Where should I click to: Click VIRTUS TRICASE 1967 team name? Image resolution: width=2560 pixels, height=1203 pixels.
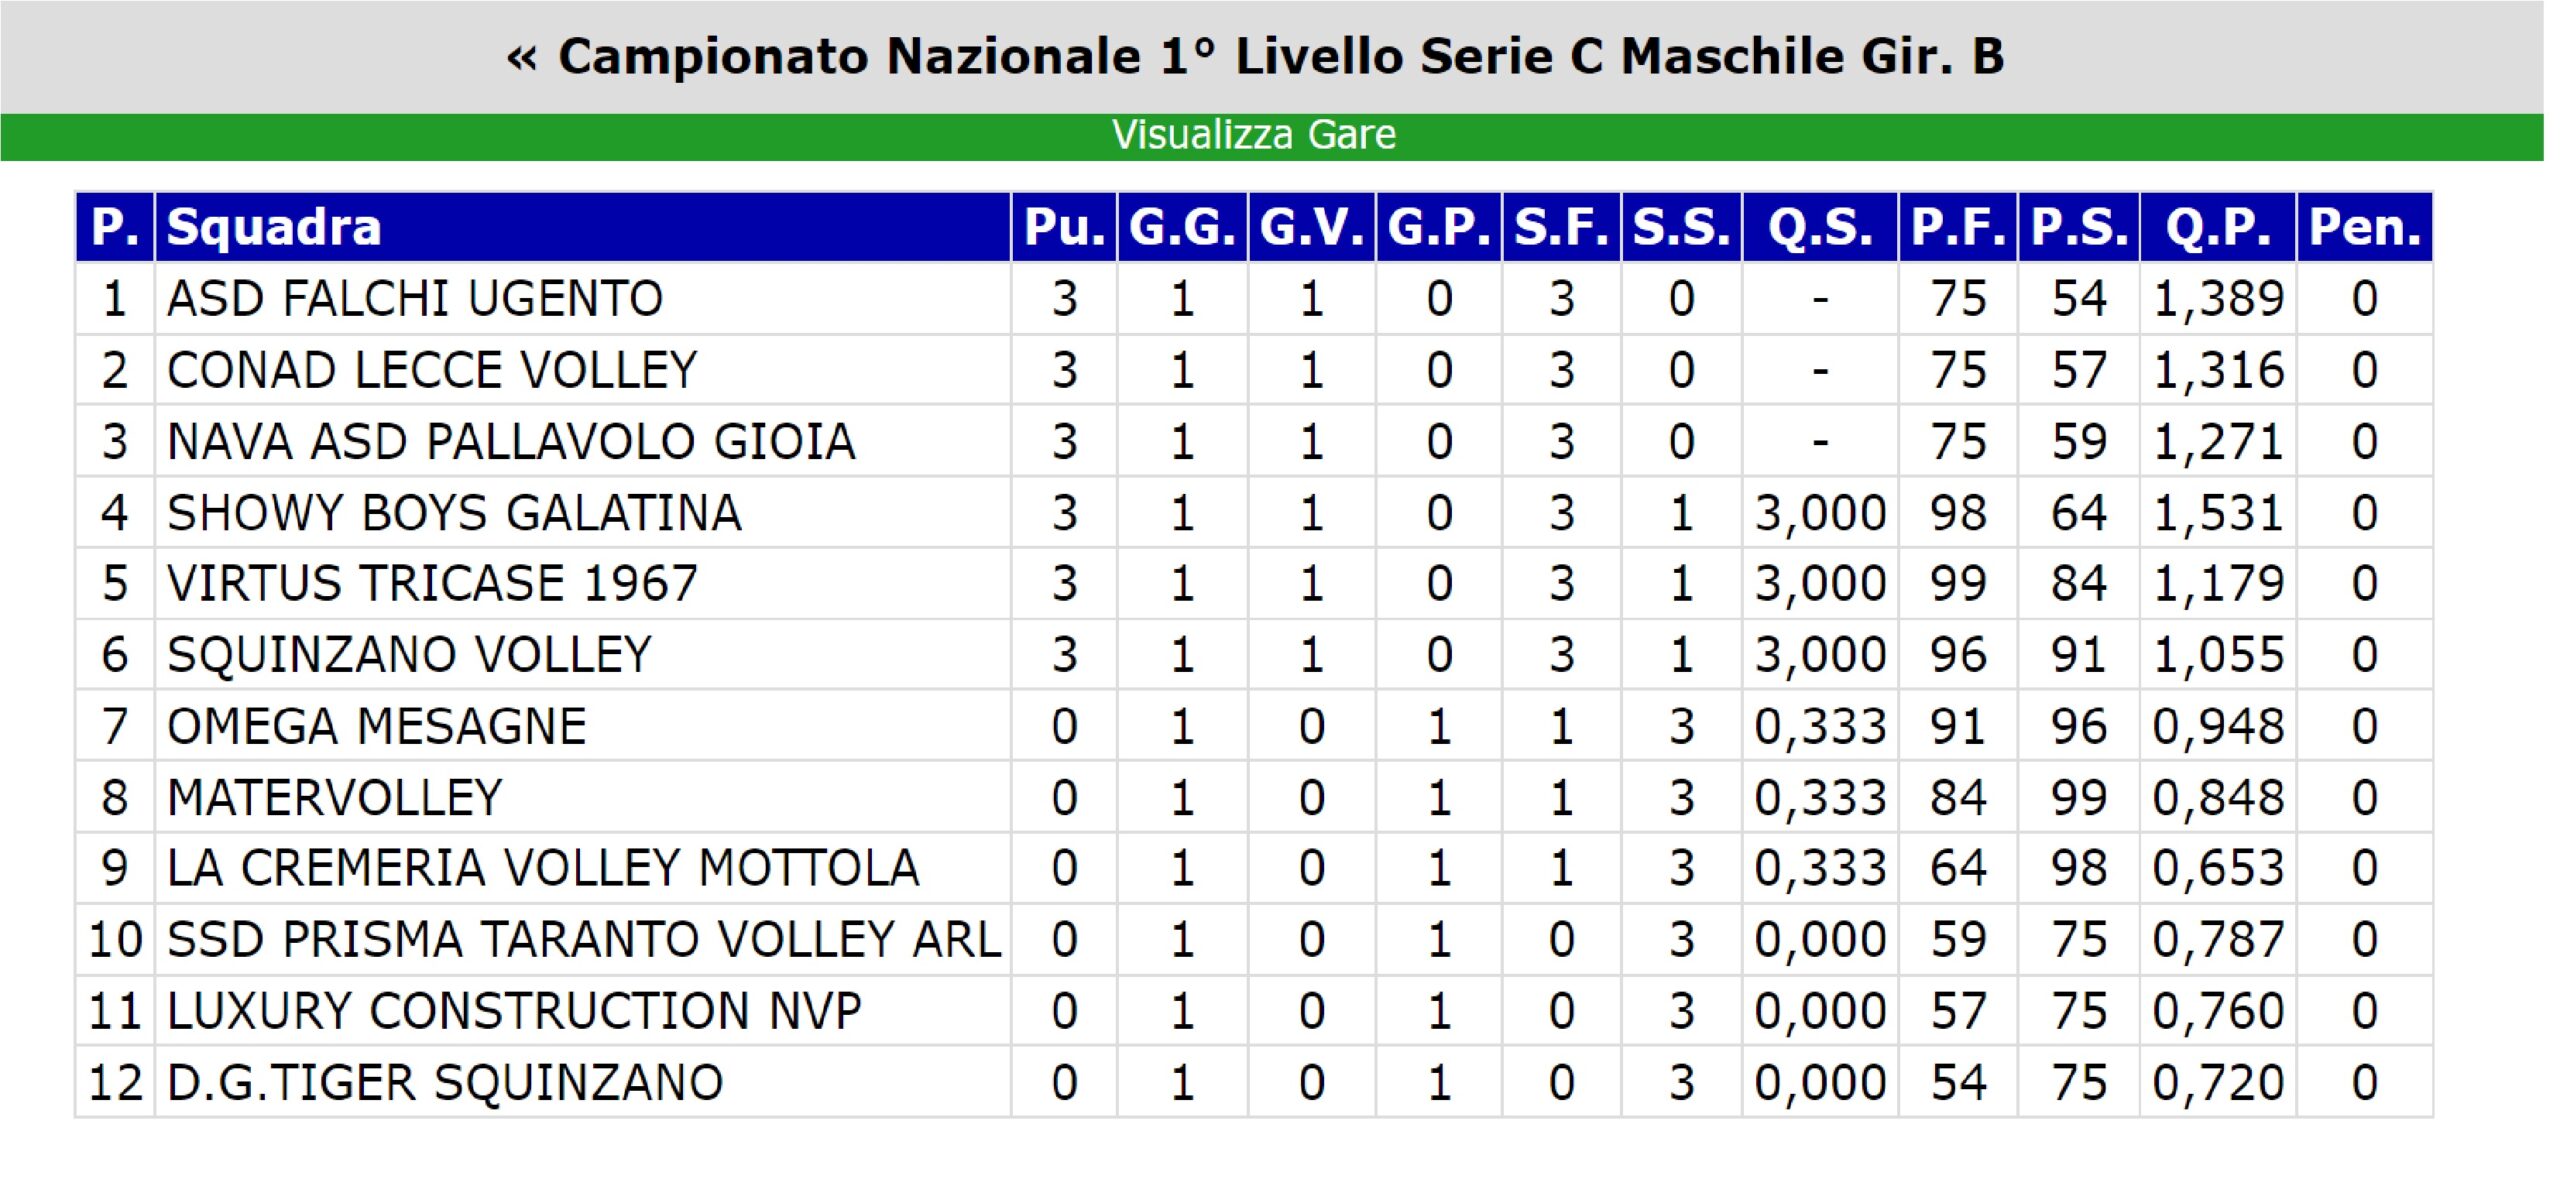coord(432,583)
